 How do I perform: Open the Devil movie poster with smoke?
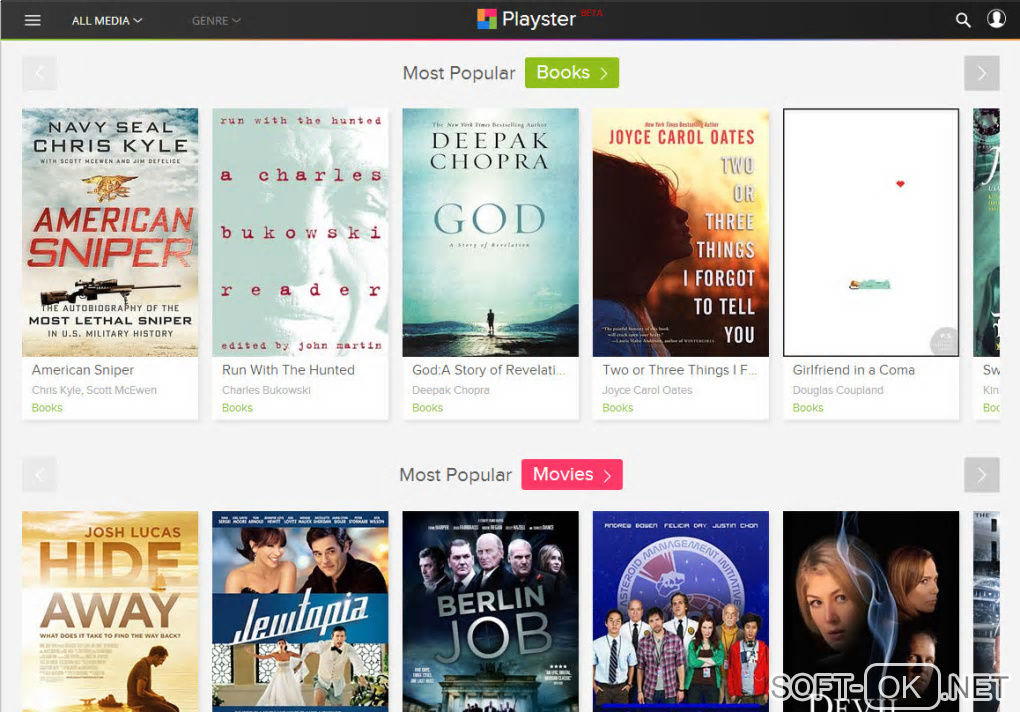pyautogui.click(x=871, y=611)
